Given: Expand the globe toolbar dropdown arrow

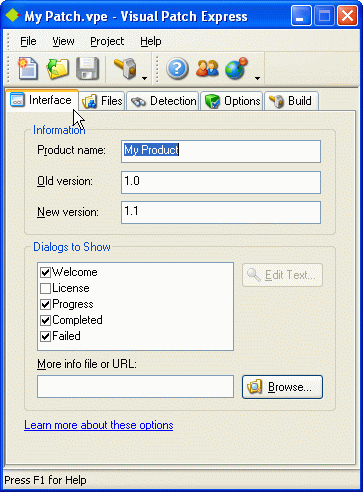Looking at the screenshot, I should tap(257, 78).
